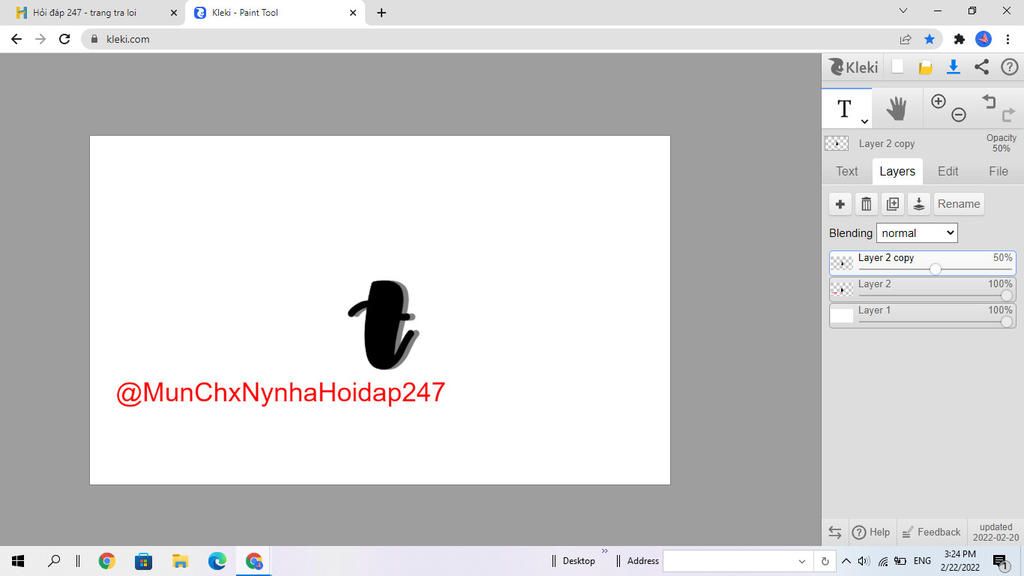Bookmark this page with the star
The height and width of the screenshot is (576, 1024).
929,39
